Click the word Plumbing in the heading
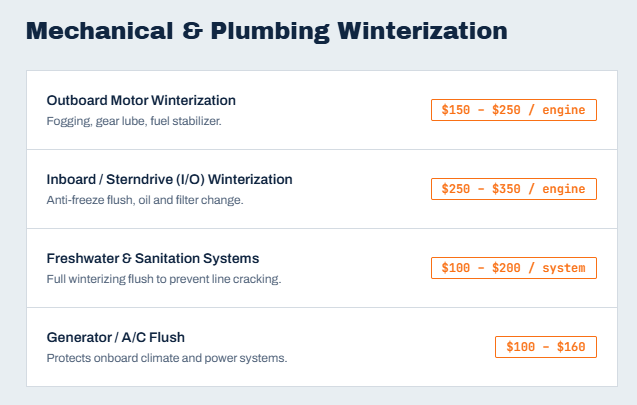Image resolution: width=637 pixels, height=405 pixels. point(270,32)
